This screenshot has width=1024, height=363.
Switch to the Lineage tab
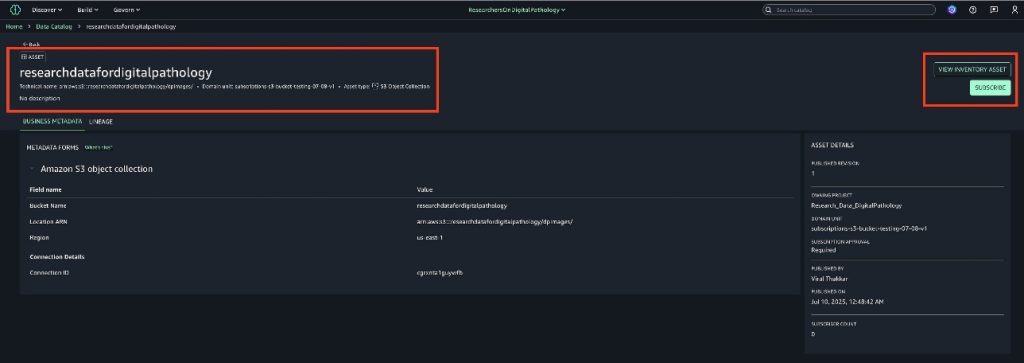pyautogui.click(x=101, y=121)
